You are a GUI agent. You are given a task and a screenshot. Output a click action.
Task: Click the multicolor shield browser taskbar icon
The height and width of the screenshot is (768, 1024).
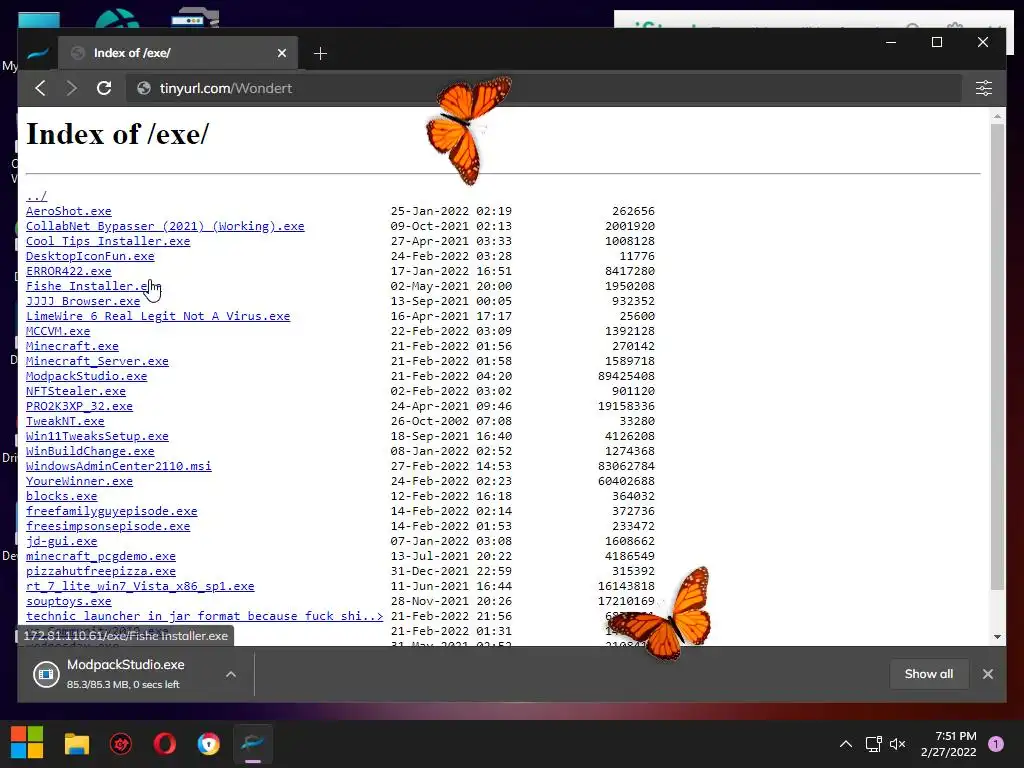click(208, 743)
